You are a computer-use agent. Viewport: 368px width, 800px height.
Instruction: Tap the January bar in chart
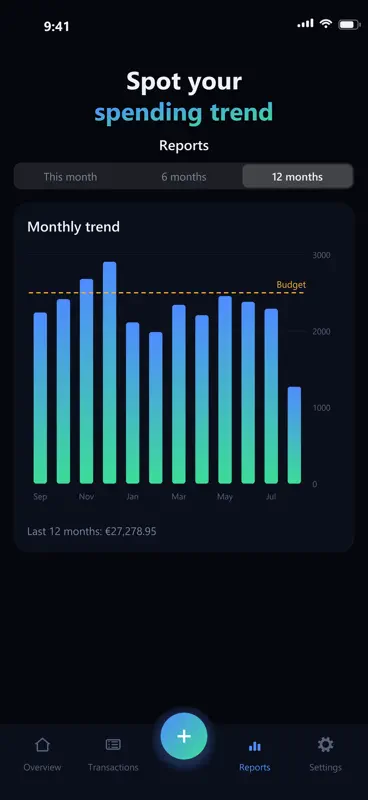point(133,403)
